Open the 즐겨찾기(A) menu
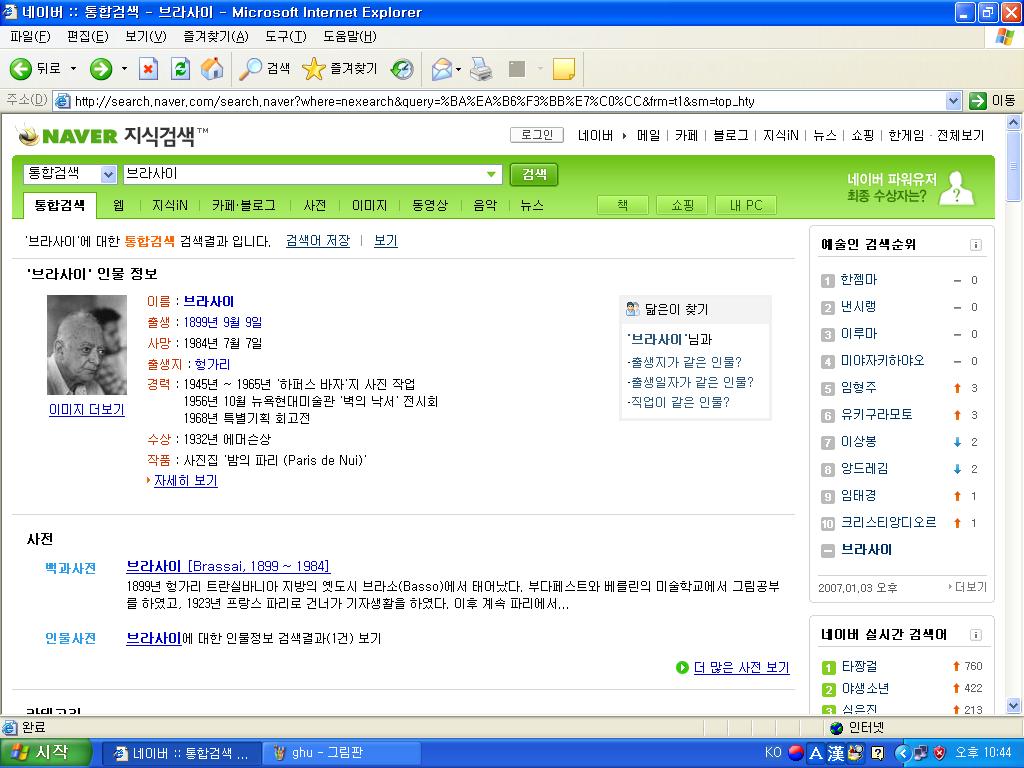 point(215,36)
